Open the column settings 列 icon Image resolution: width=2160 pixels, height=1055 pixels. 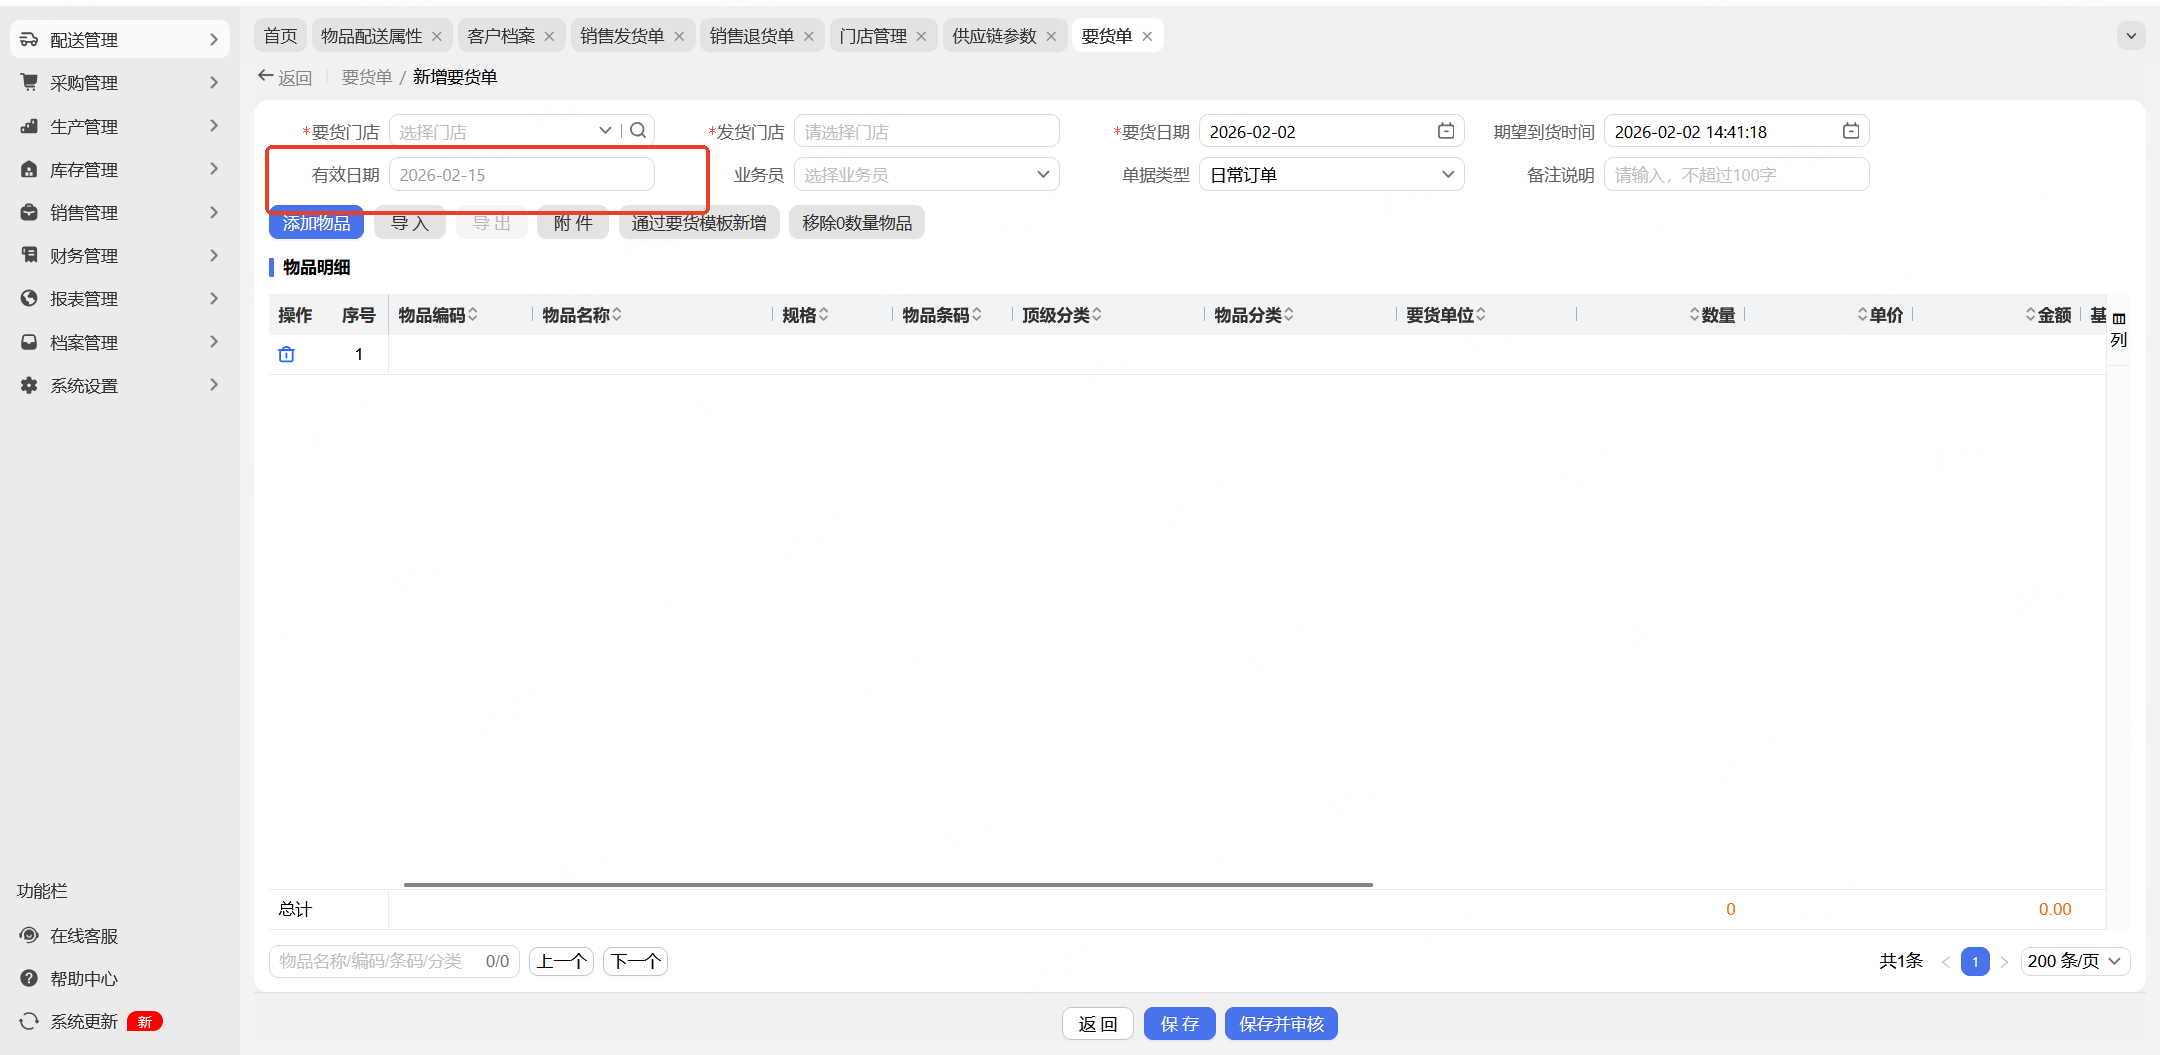click(x=2119, y=330)
